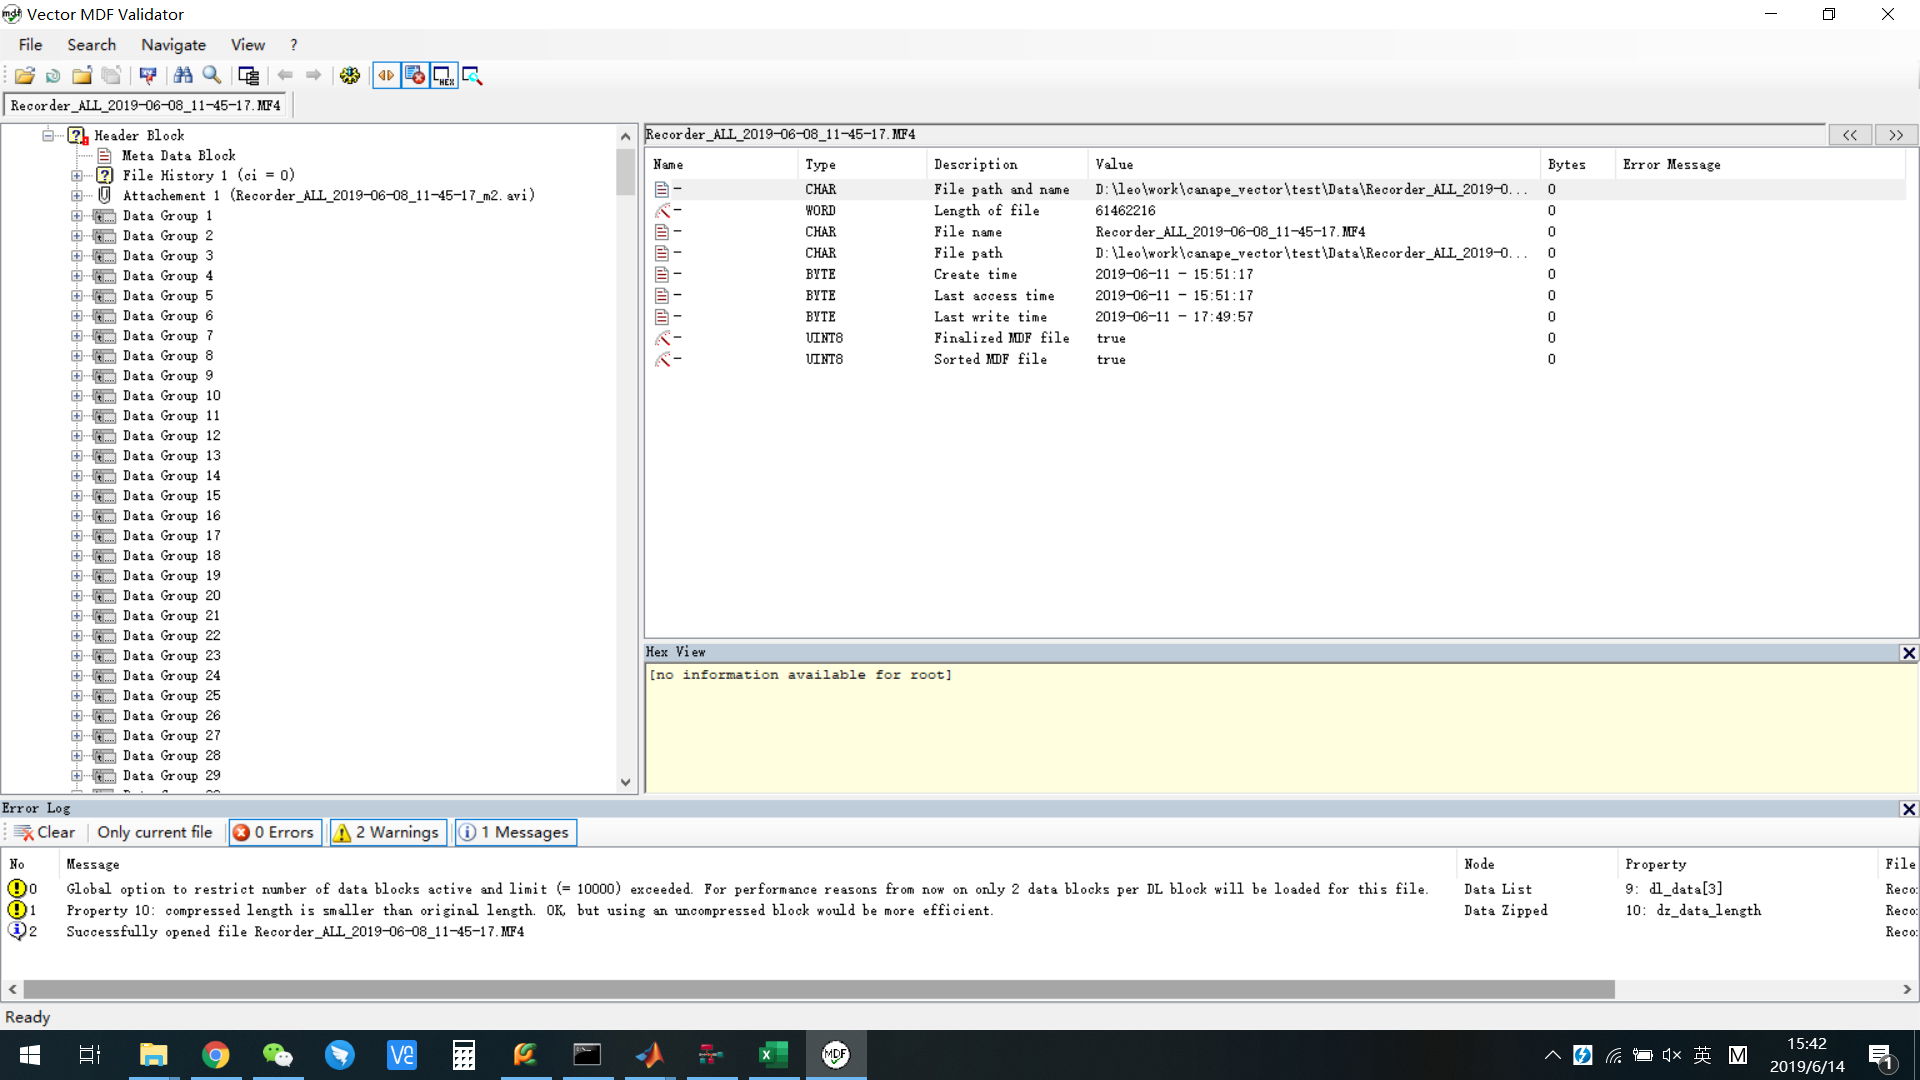Select the Recorder_ALL_2019-06-08_11-45-17.MF4 tab
The height and width of the screenshot is (1080, 1920).
pos(146,104)
